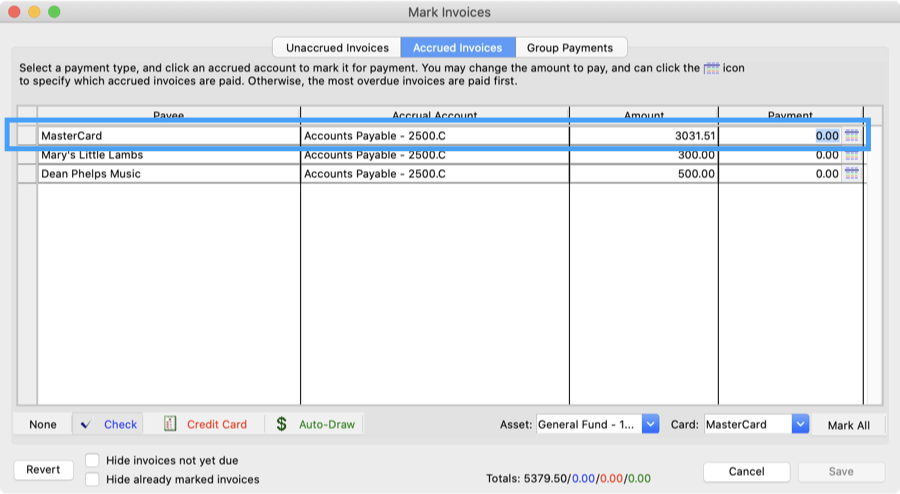Select the Check payment type
The width and height of the screenshot is (900, 494).
pos(108,424)
